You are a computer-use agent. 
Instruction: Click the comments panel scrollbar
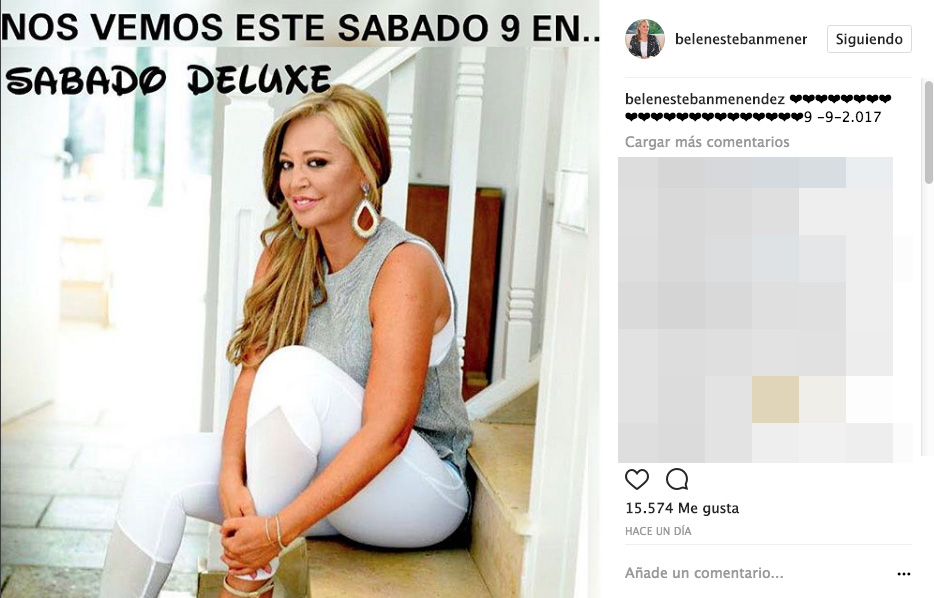click(928, 132)
